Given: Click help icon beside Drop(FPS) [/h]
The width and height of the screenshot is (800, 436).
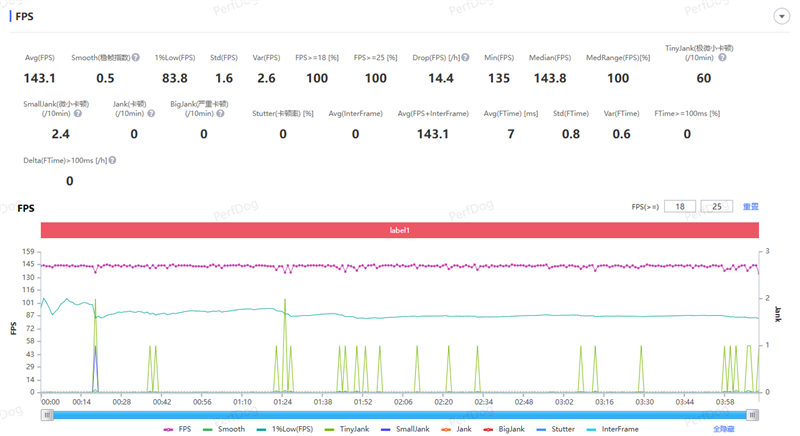Looking at the screenshot, I should pyautogui.click(x=465, y=58).
